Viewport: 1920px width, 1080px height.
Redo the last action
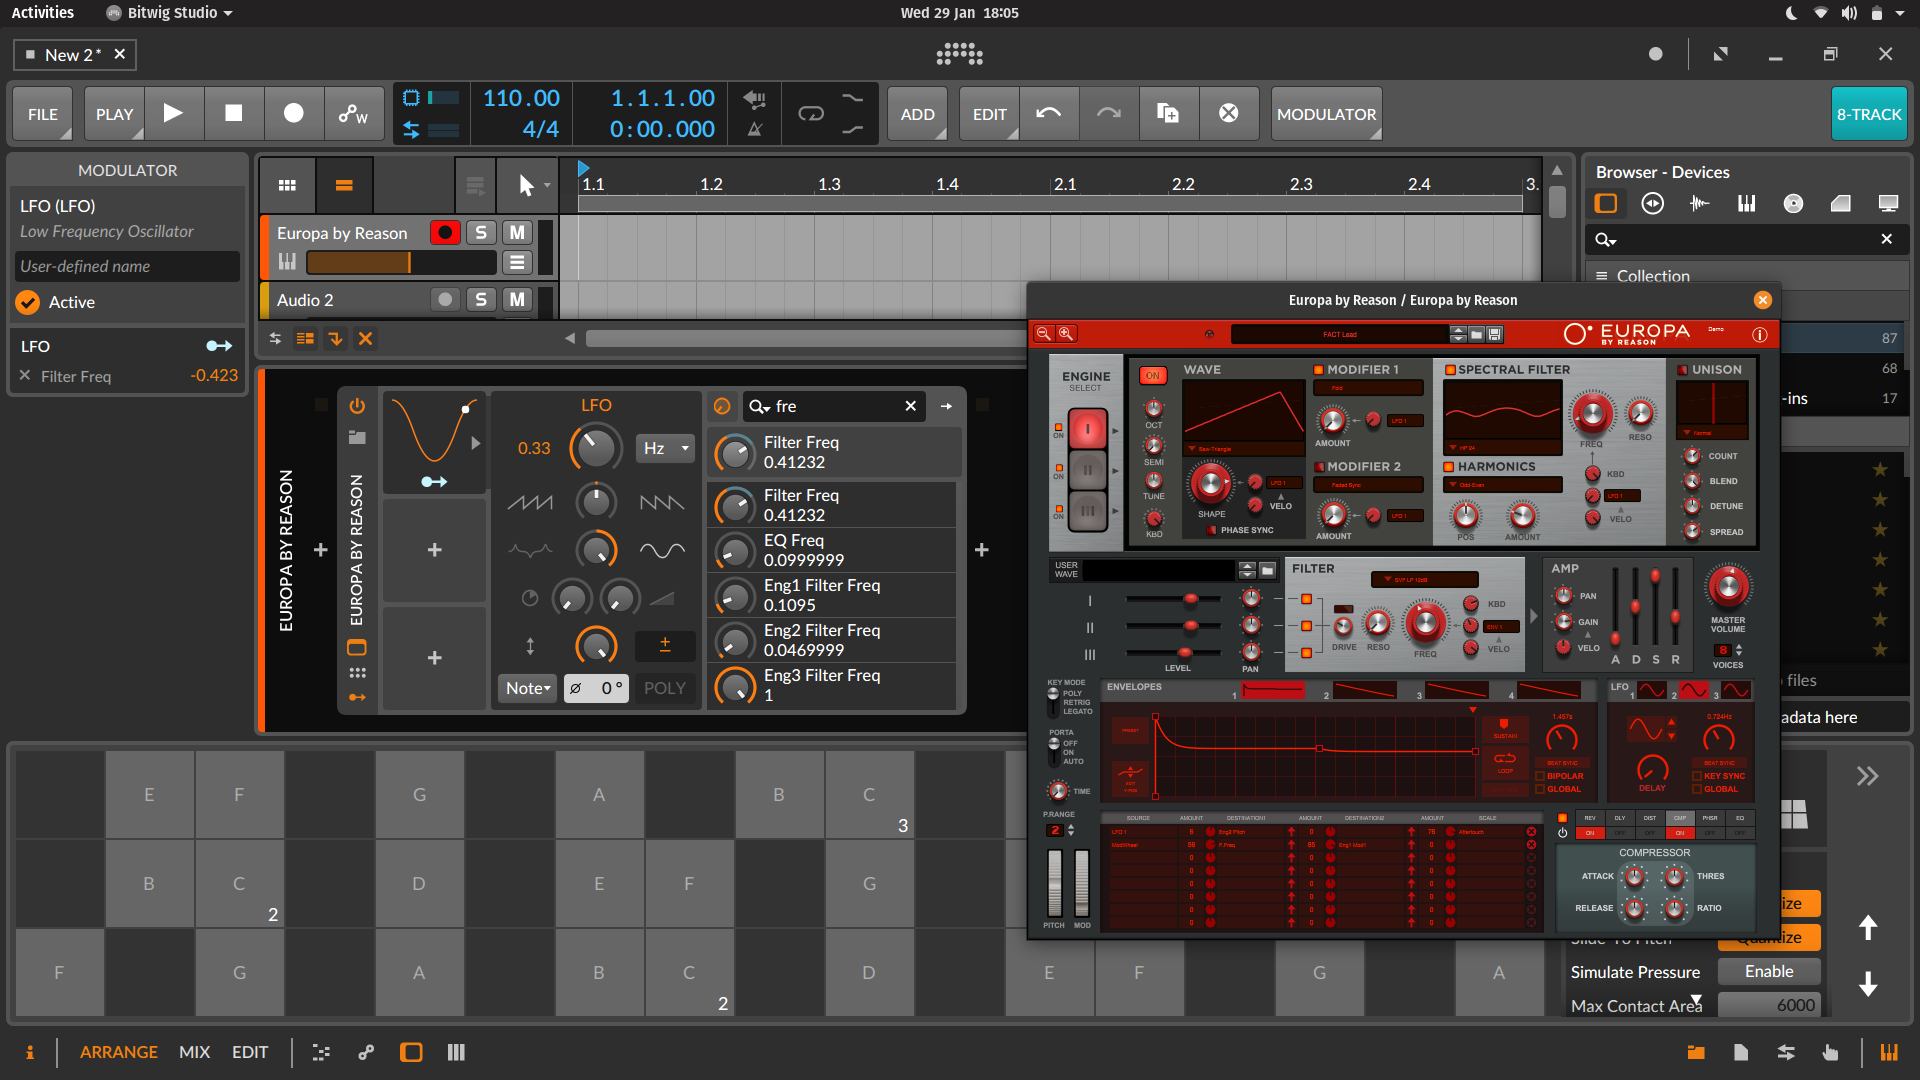(1108, 114)
